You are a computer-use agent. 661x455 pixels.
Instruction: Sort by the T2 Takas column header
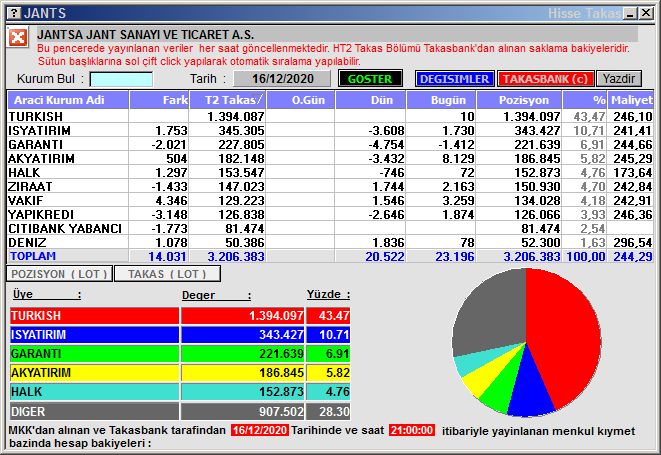pos(228,100)
